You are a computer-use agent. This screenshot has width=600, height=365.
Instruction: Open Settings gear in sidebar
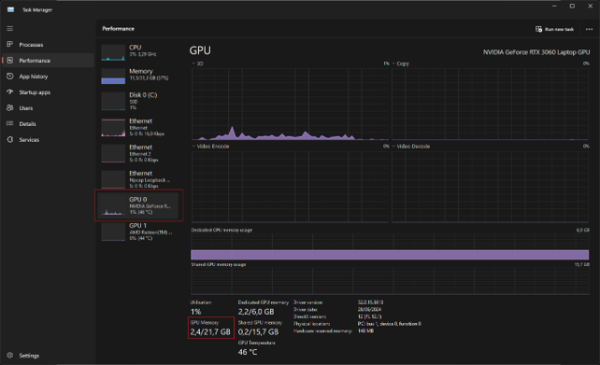point(10,355)
